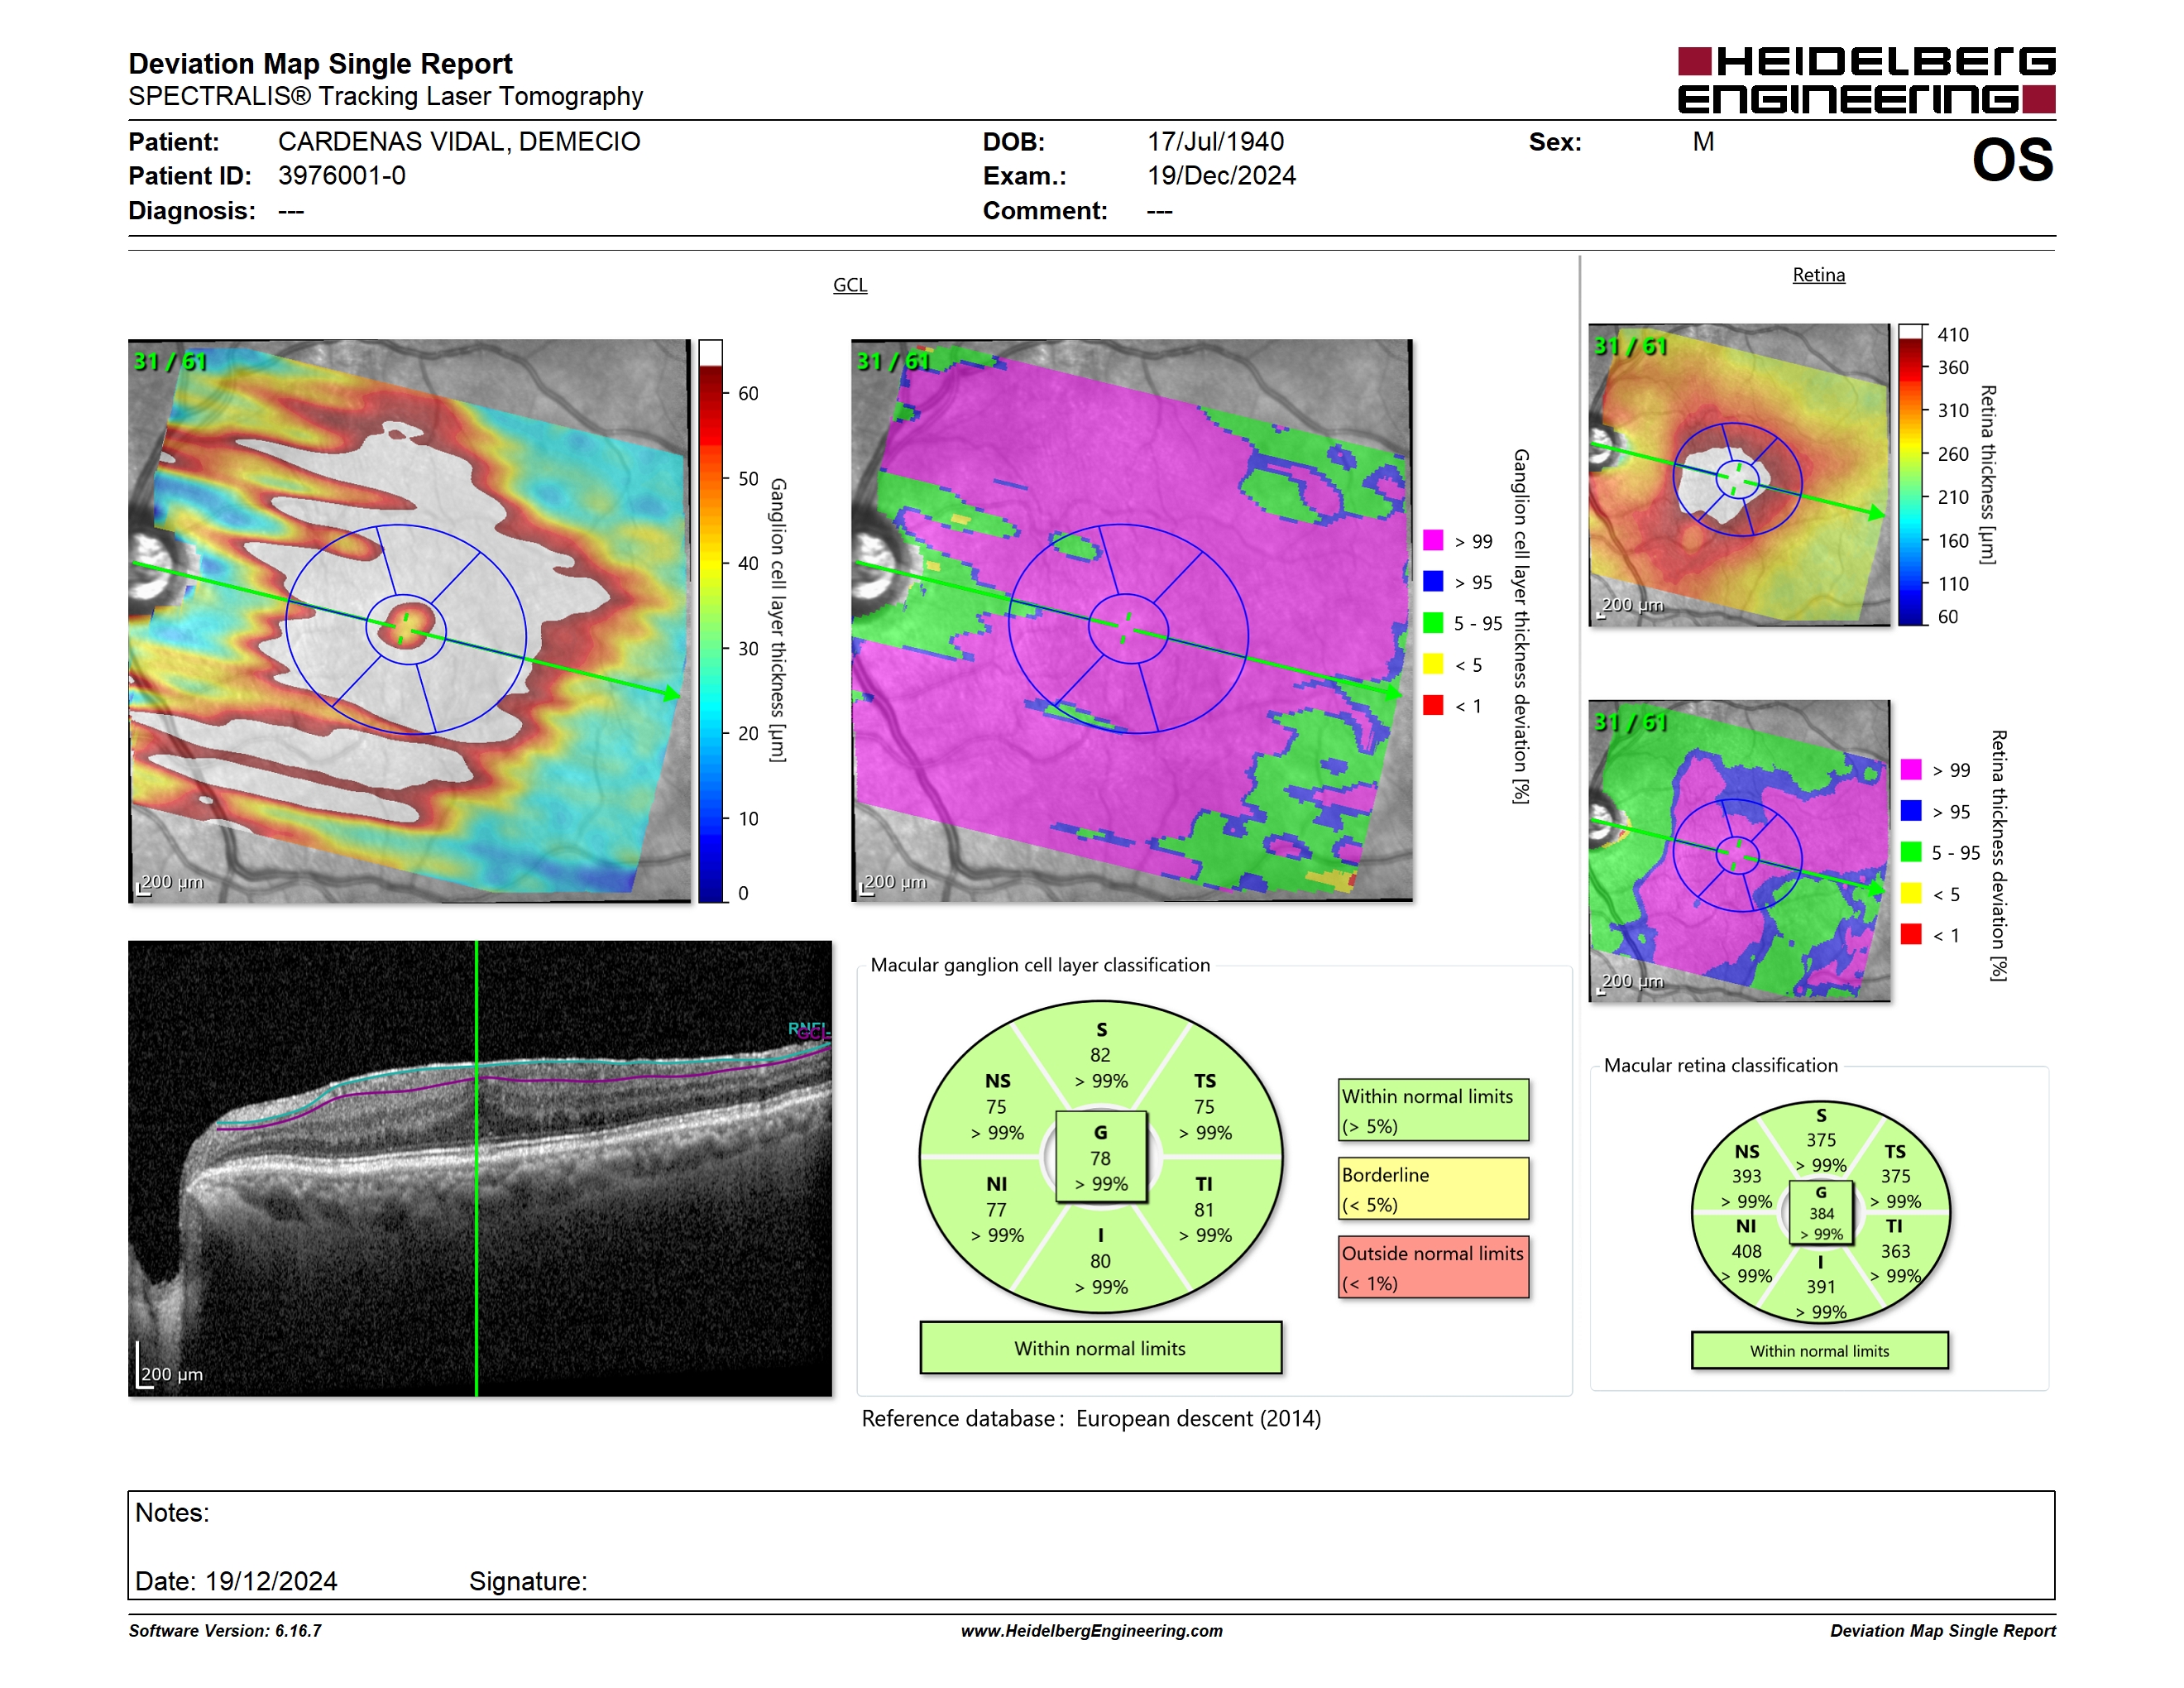The height and width of the screenshot is (1688, 2184).
Task: Click green '5 - 95' swatch in Retina legend
Action: [1911, 852]
